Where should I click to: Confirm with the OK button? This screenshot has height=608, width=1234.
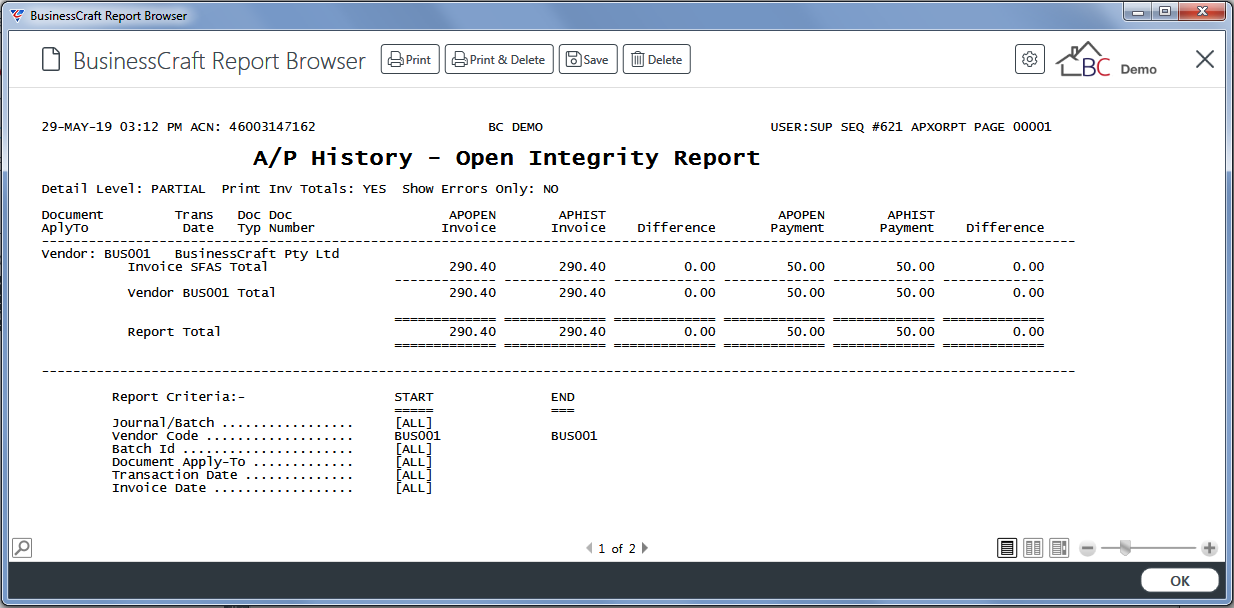[1180, 581]
